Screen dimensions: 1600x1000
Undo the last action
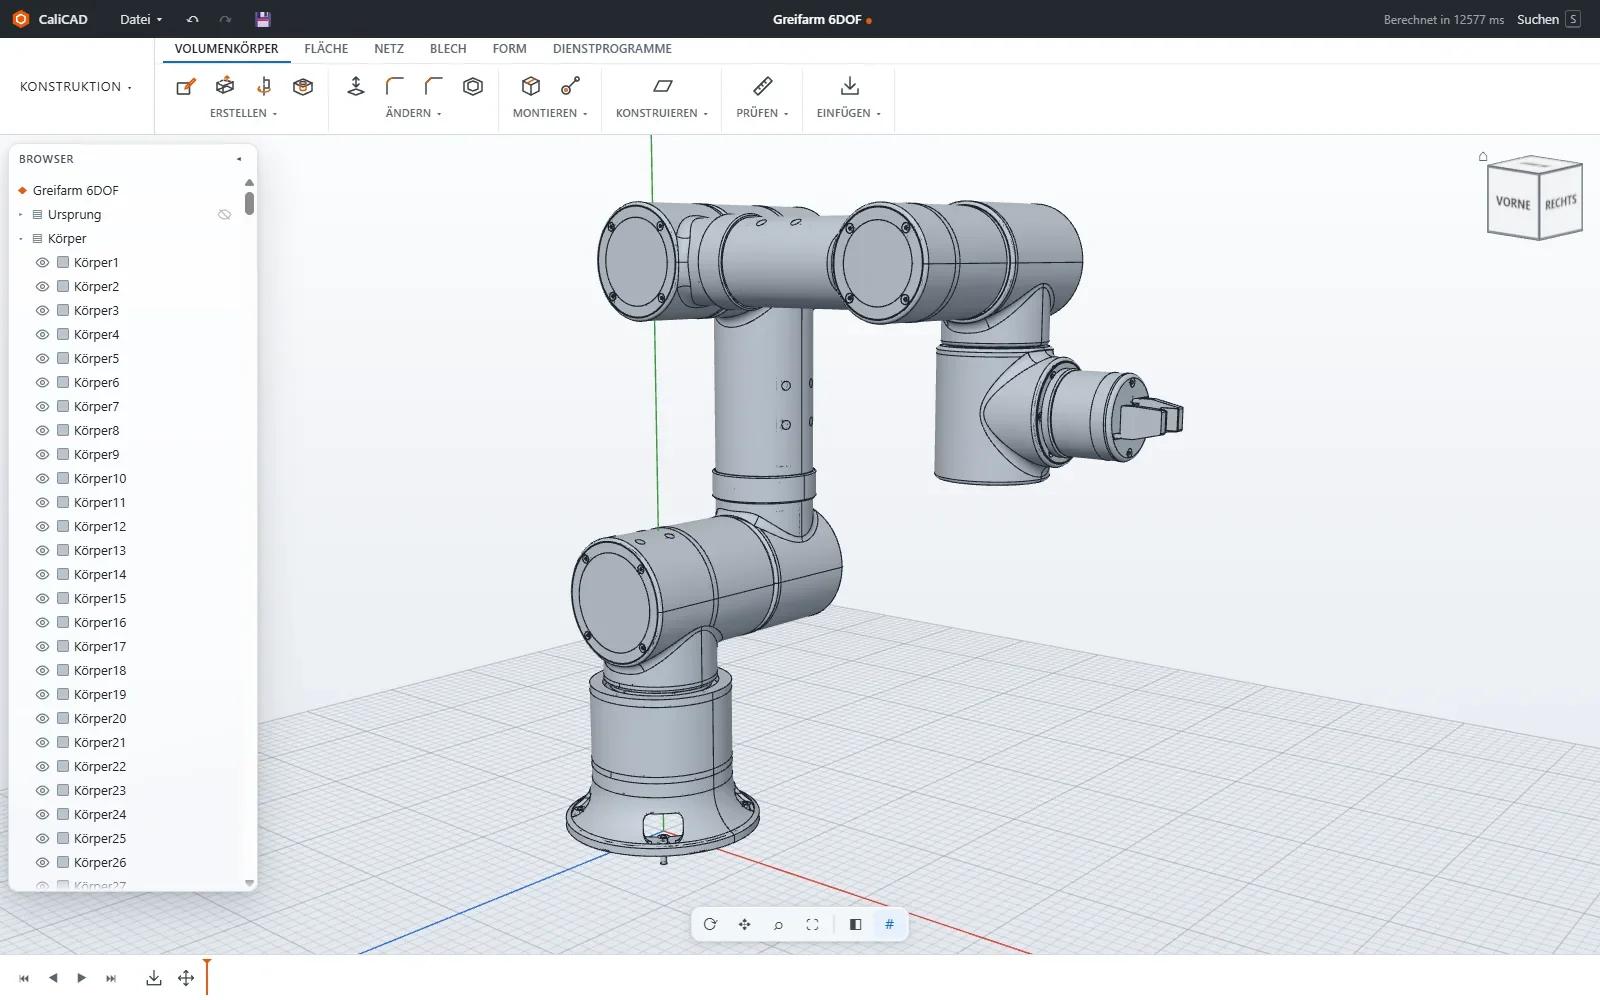point(193,19)
